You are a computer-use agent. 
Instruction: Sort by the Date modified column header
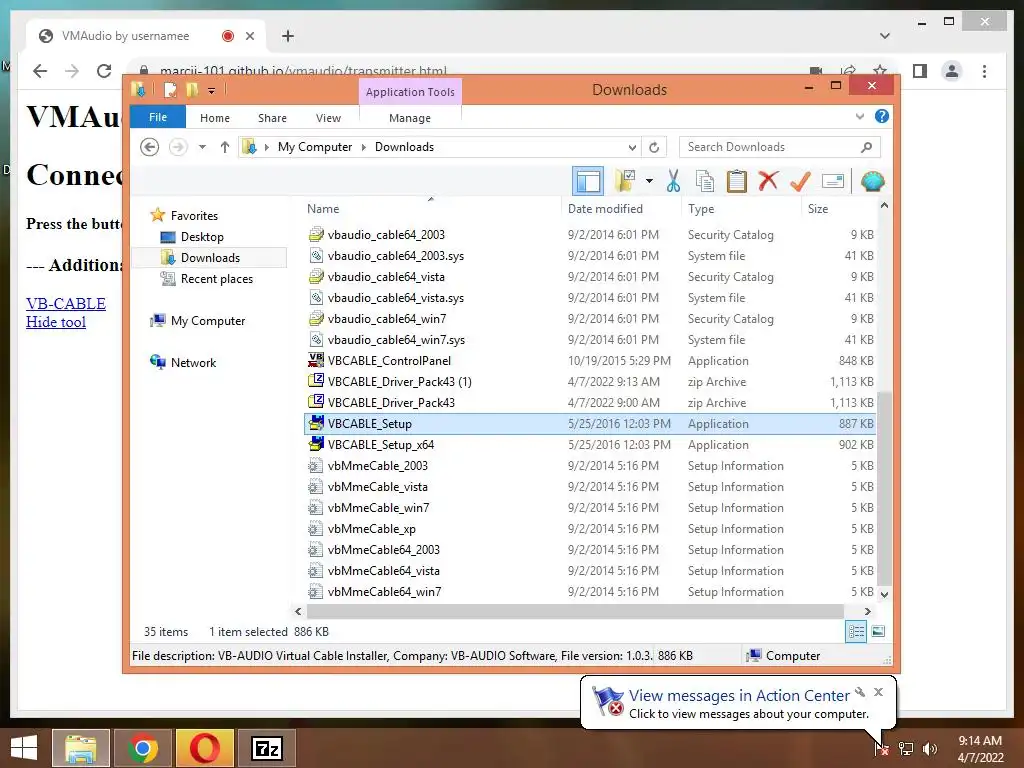tap(621, 209)
